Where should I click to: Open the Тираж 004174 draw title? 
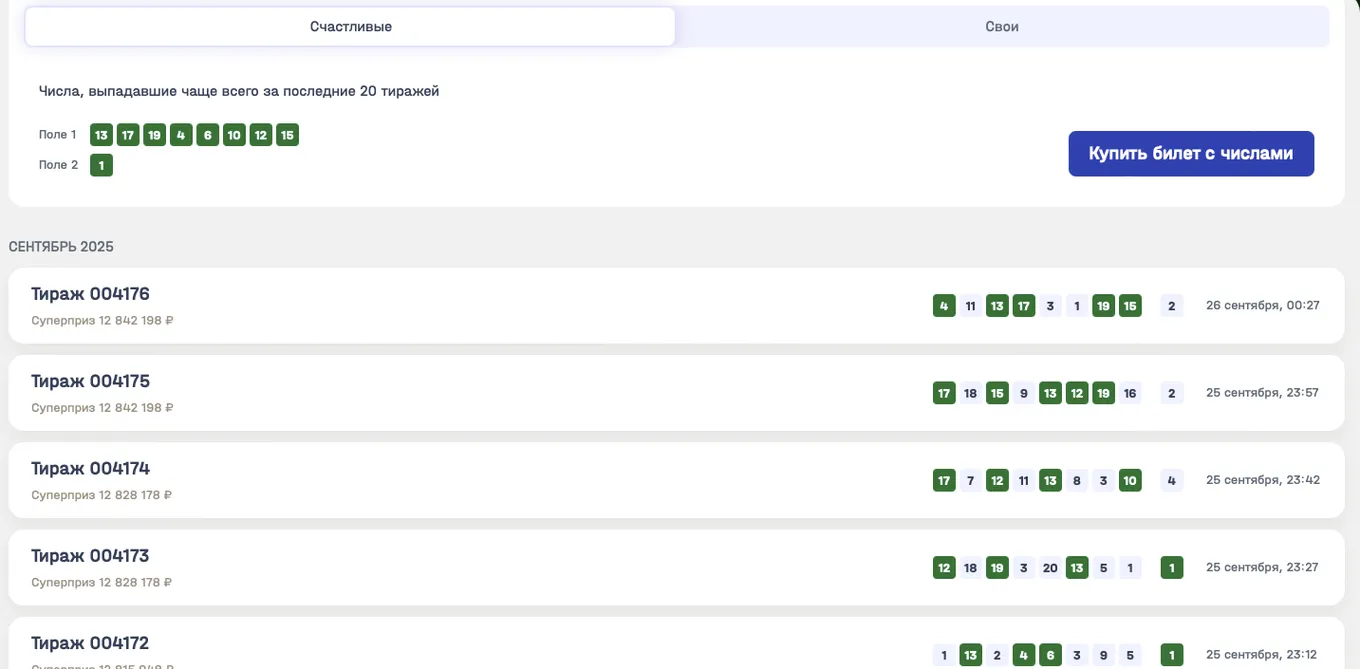pos(91,468)
